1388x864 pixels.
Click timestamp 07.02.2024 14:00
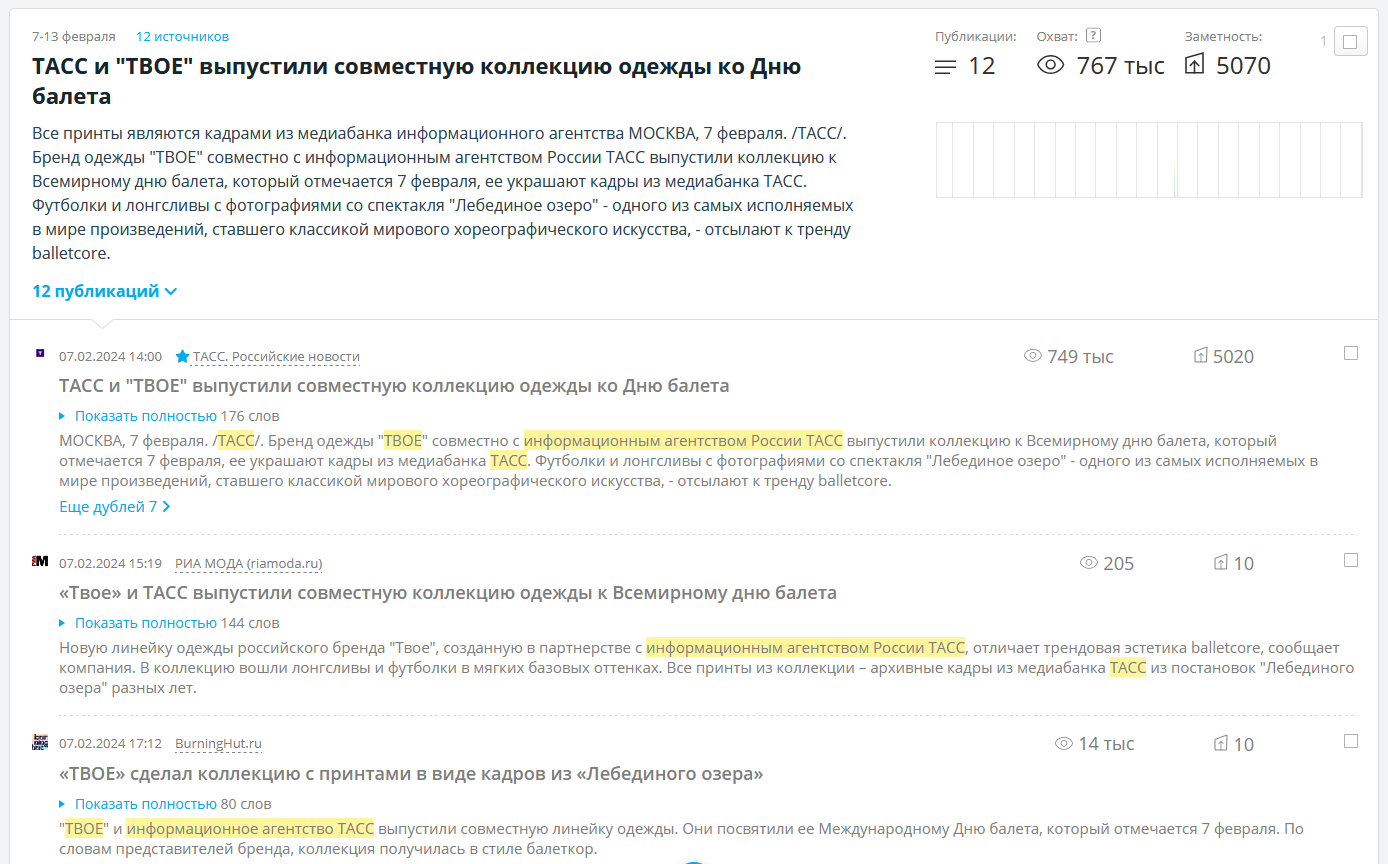click(x=110, y=357)
